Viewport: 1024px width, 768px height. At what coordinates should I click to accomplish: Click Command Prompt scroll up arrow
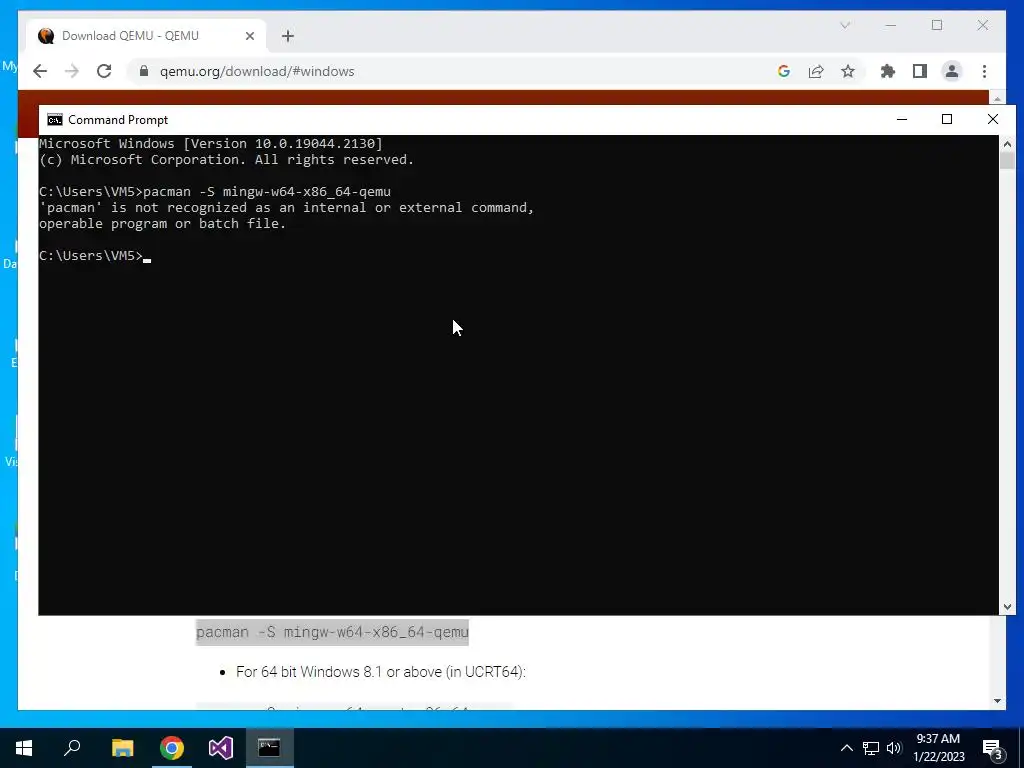1007,144
